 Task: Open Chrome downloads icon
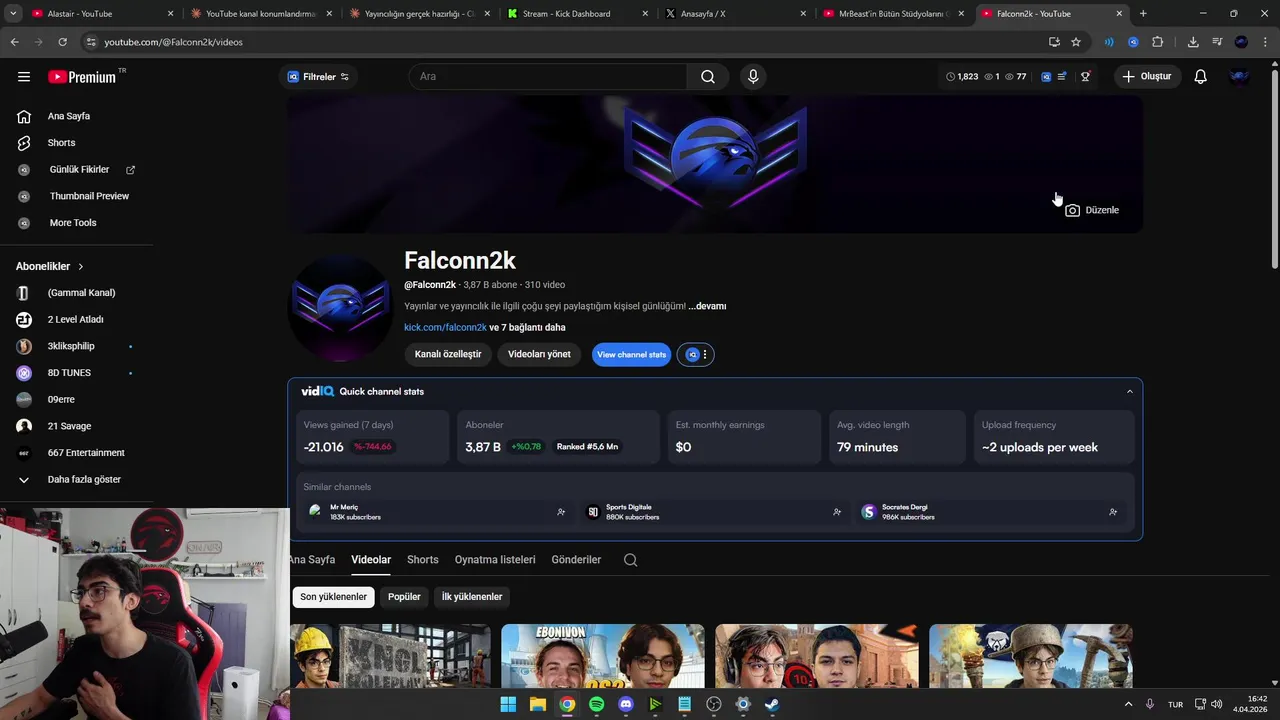[x=1193, y=42]
